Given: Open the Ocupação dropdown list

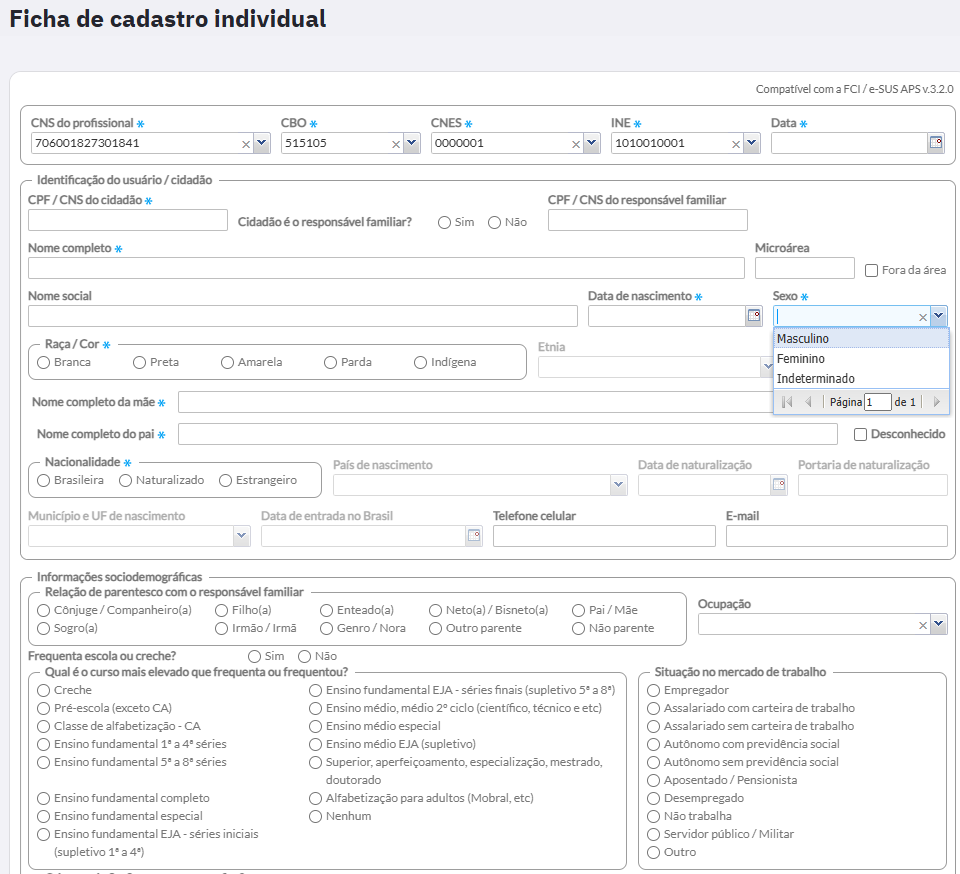Looking at the screenshot, I should (939, 624).
